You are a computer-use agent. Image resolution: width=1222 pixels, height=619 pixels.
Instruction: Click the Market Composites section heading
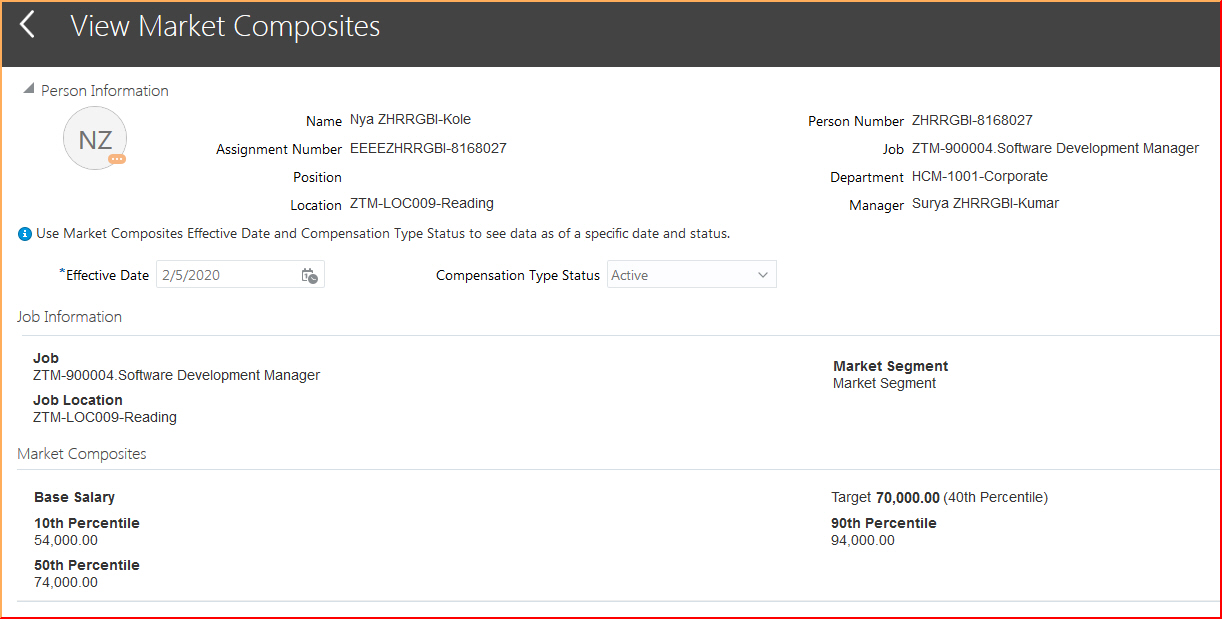82,454
